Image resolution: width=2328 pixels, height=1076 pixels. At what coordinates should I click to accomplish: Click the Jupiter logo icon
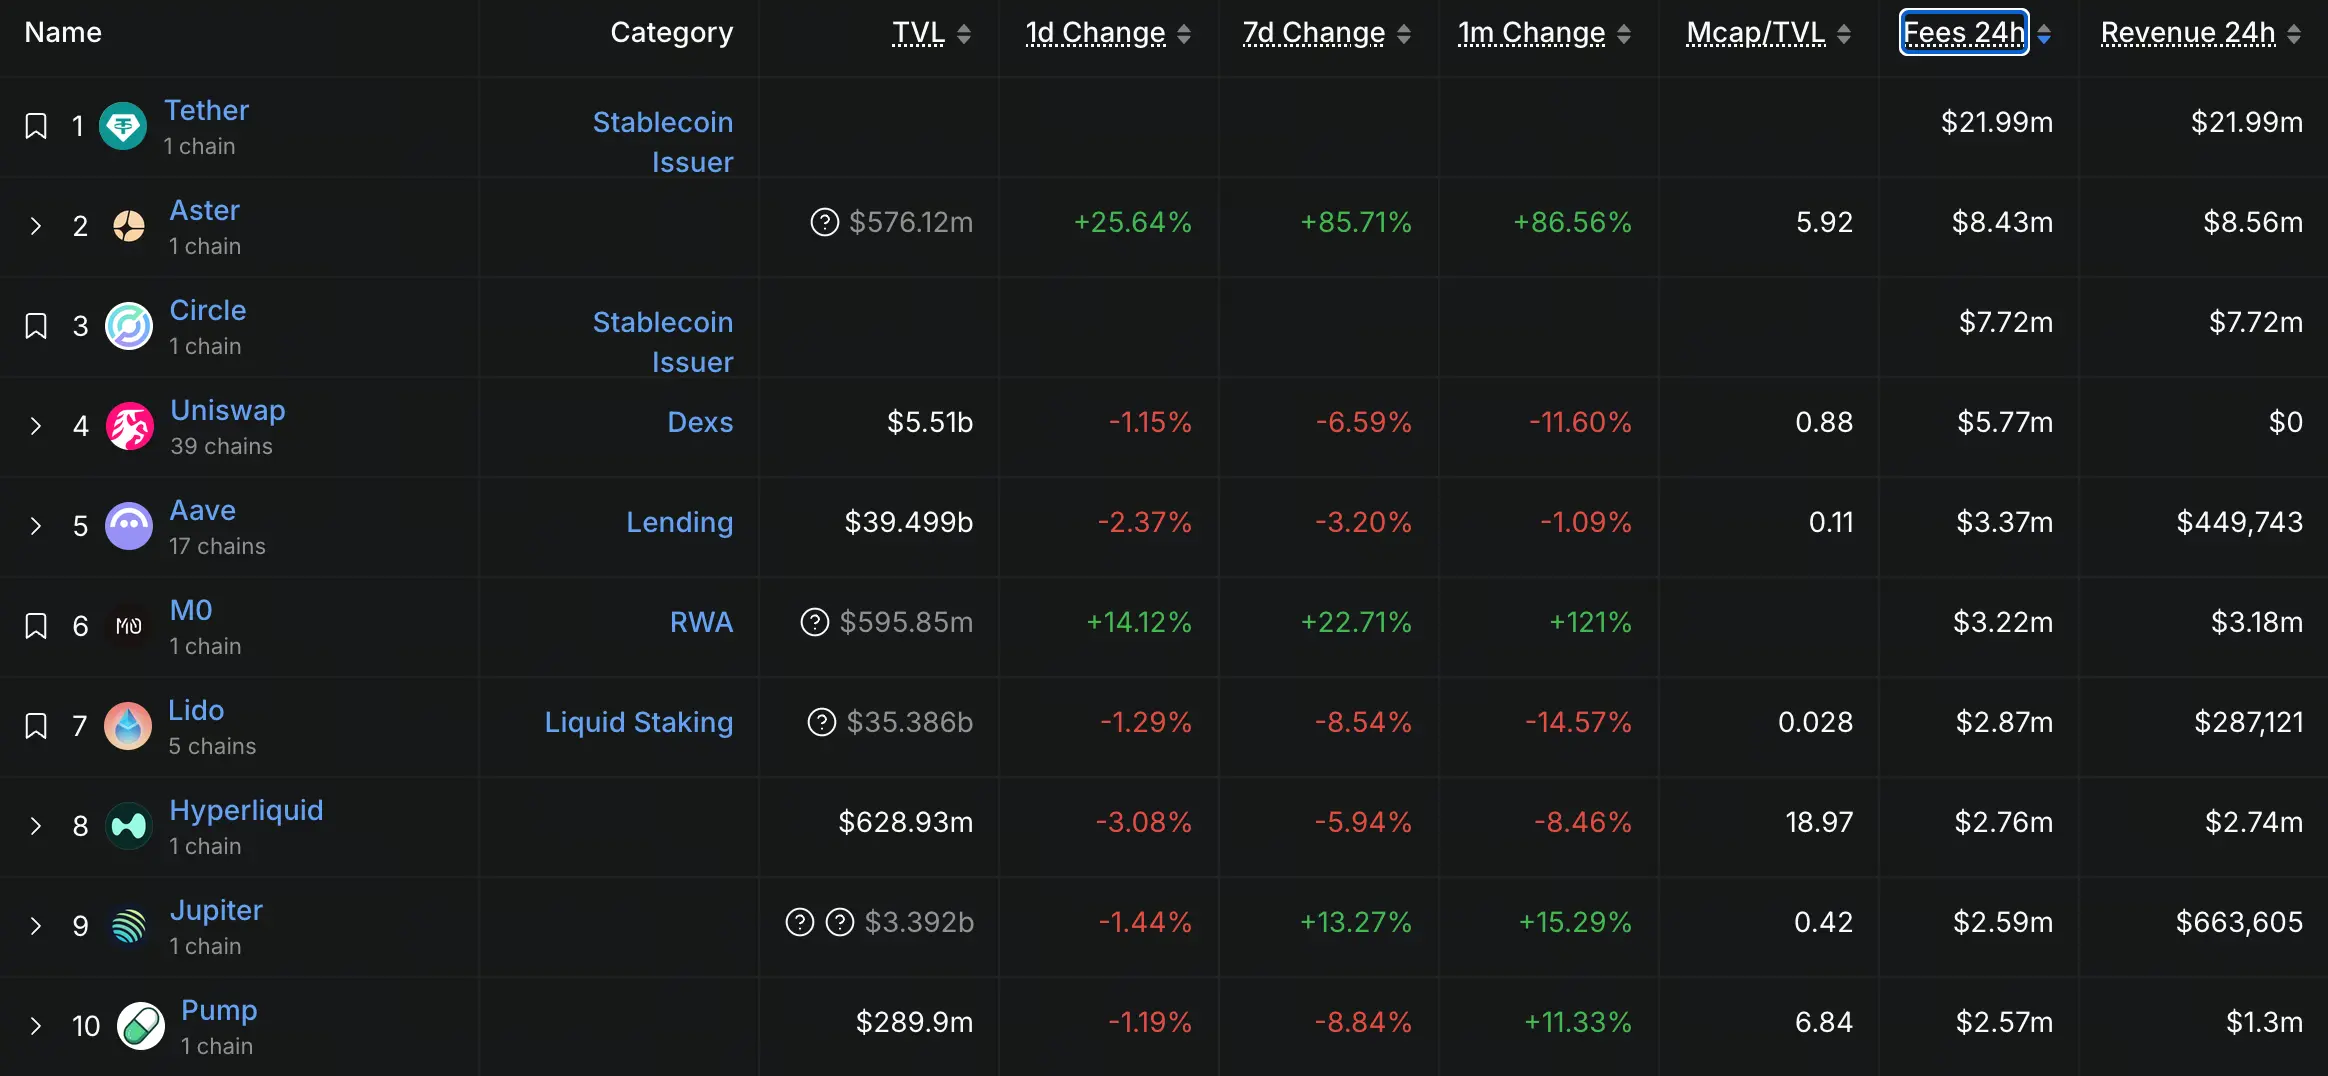pos(129,926)
